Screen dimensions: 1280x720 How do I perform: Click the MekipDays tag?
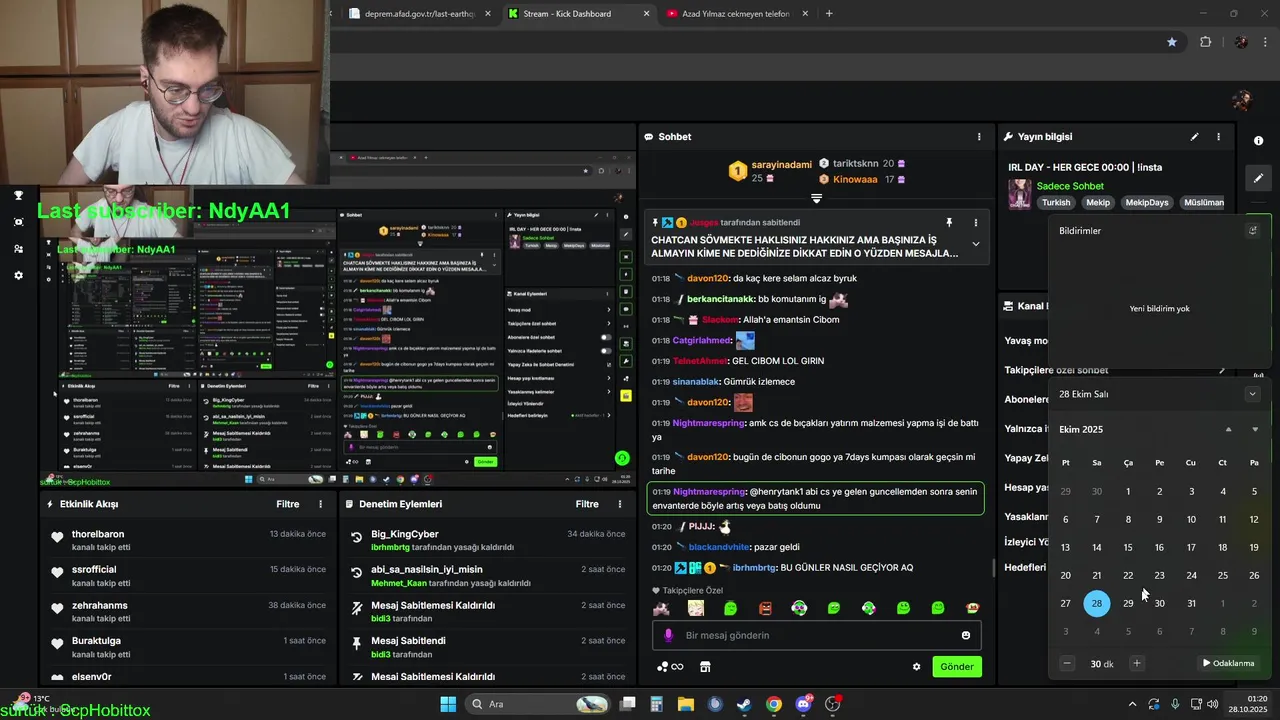[x=1147, y=203]
